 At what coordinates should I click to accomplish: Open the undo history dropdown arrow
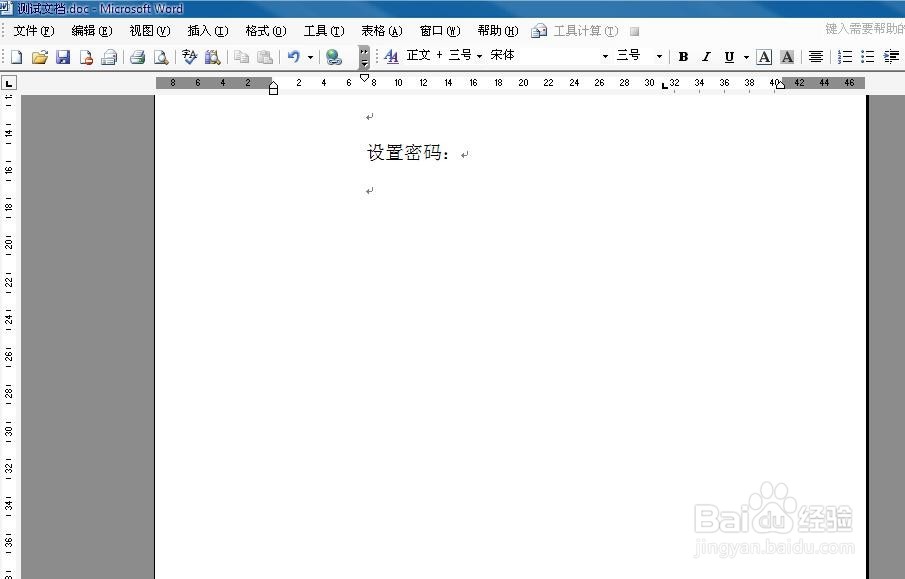tap(310, 57)
